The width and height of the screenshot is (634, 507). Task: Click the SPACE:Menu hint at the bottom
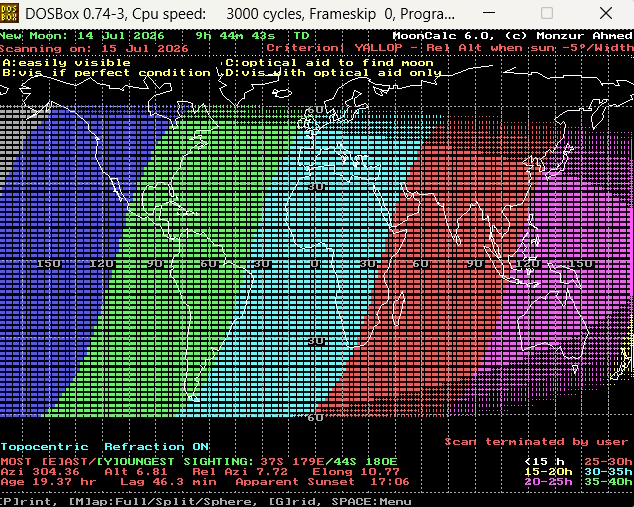[x=371, y=502]
